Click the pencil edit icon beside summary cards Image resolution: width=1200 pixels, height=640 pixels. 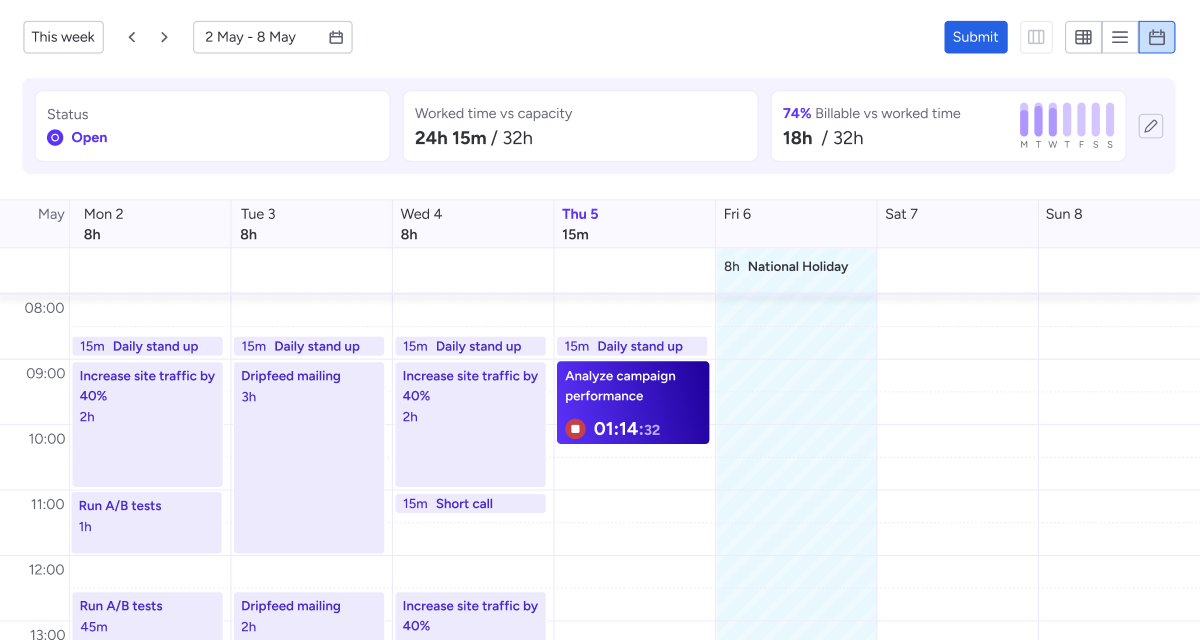tap(1151, 126)
